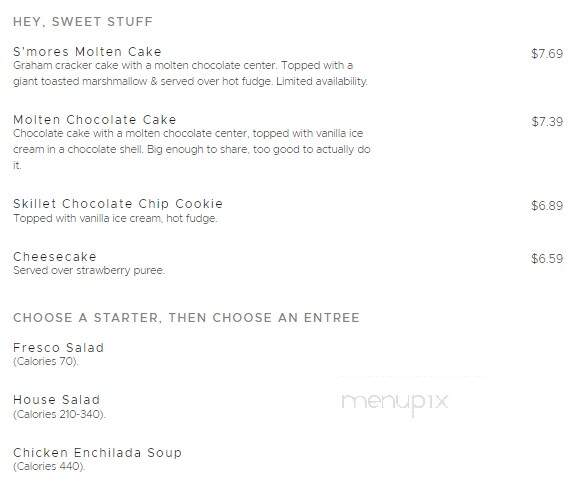Pick the House Salad starter

pos(57,399)
